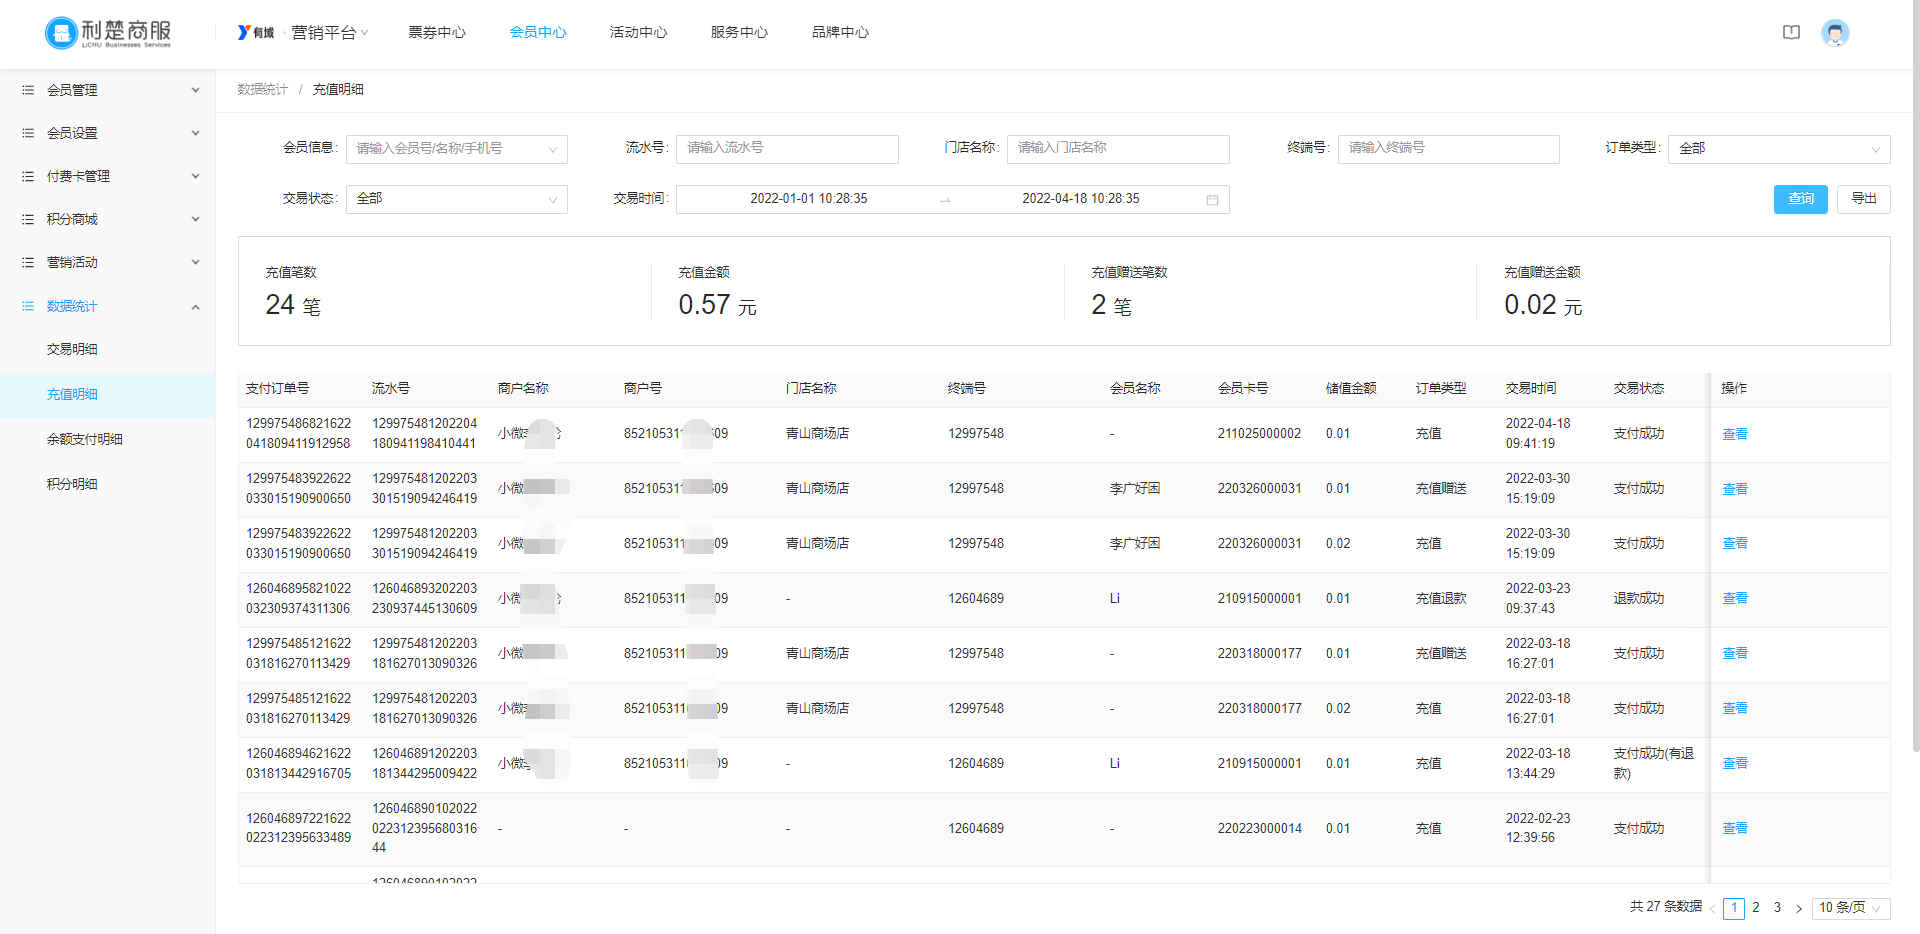This screenshot has width=1920, height=934.
Task: Open 充值明细 in the sidebar
Action: coord(108,394)
